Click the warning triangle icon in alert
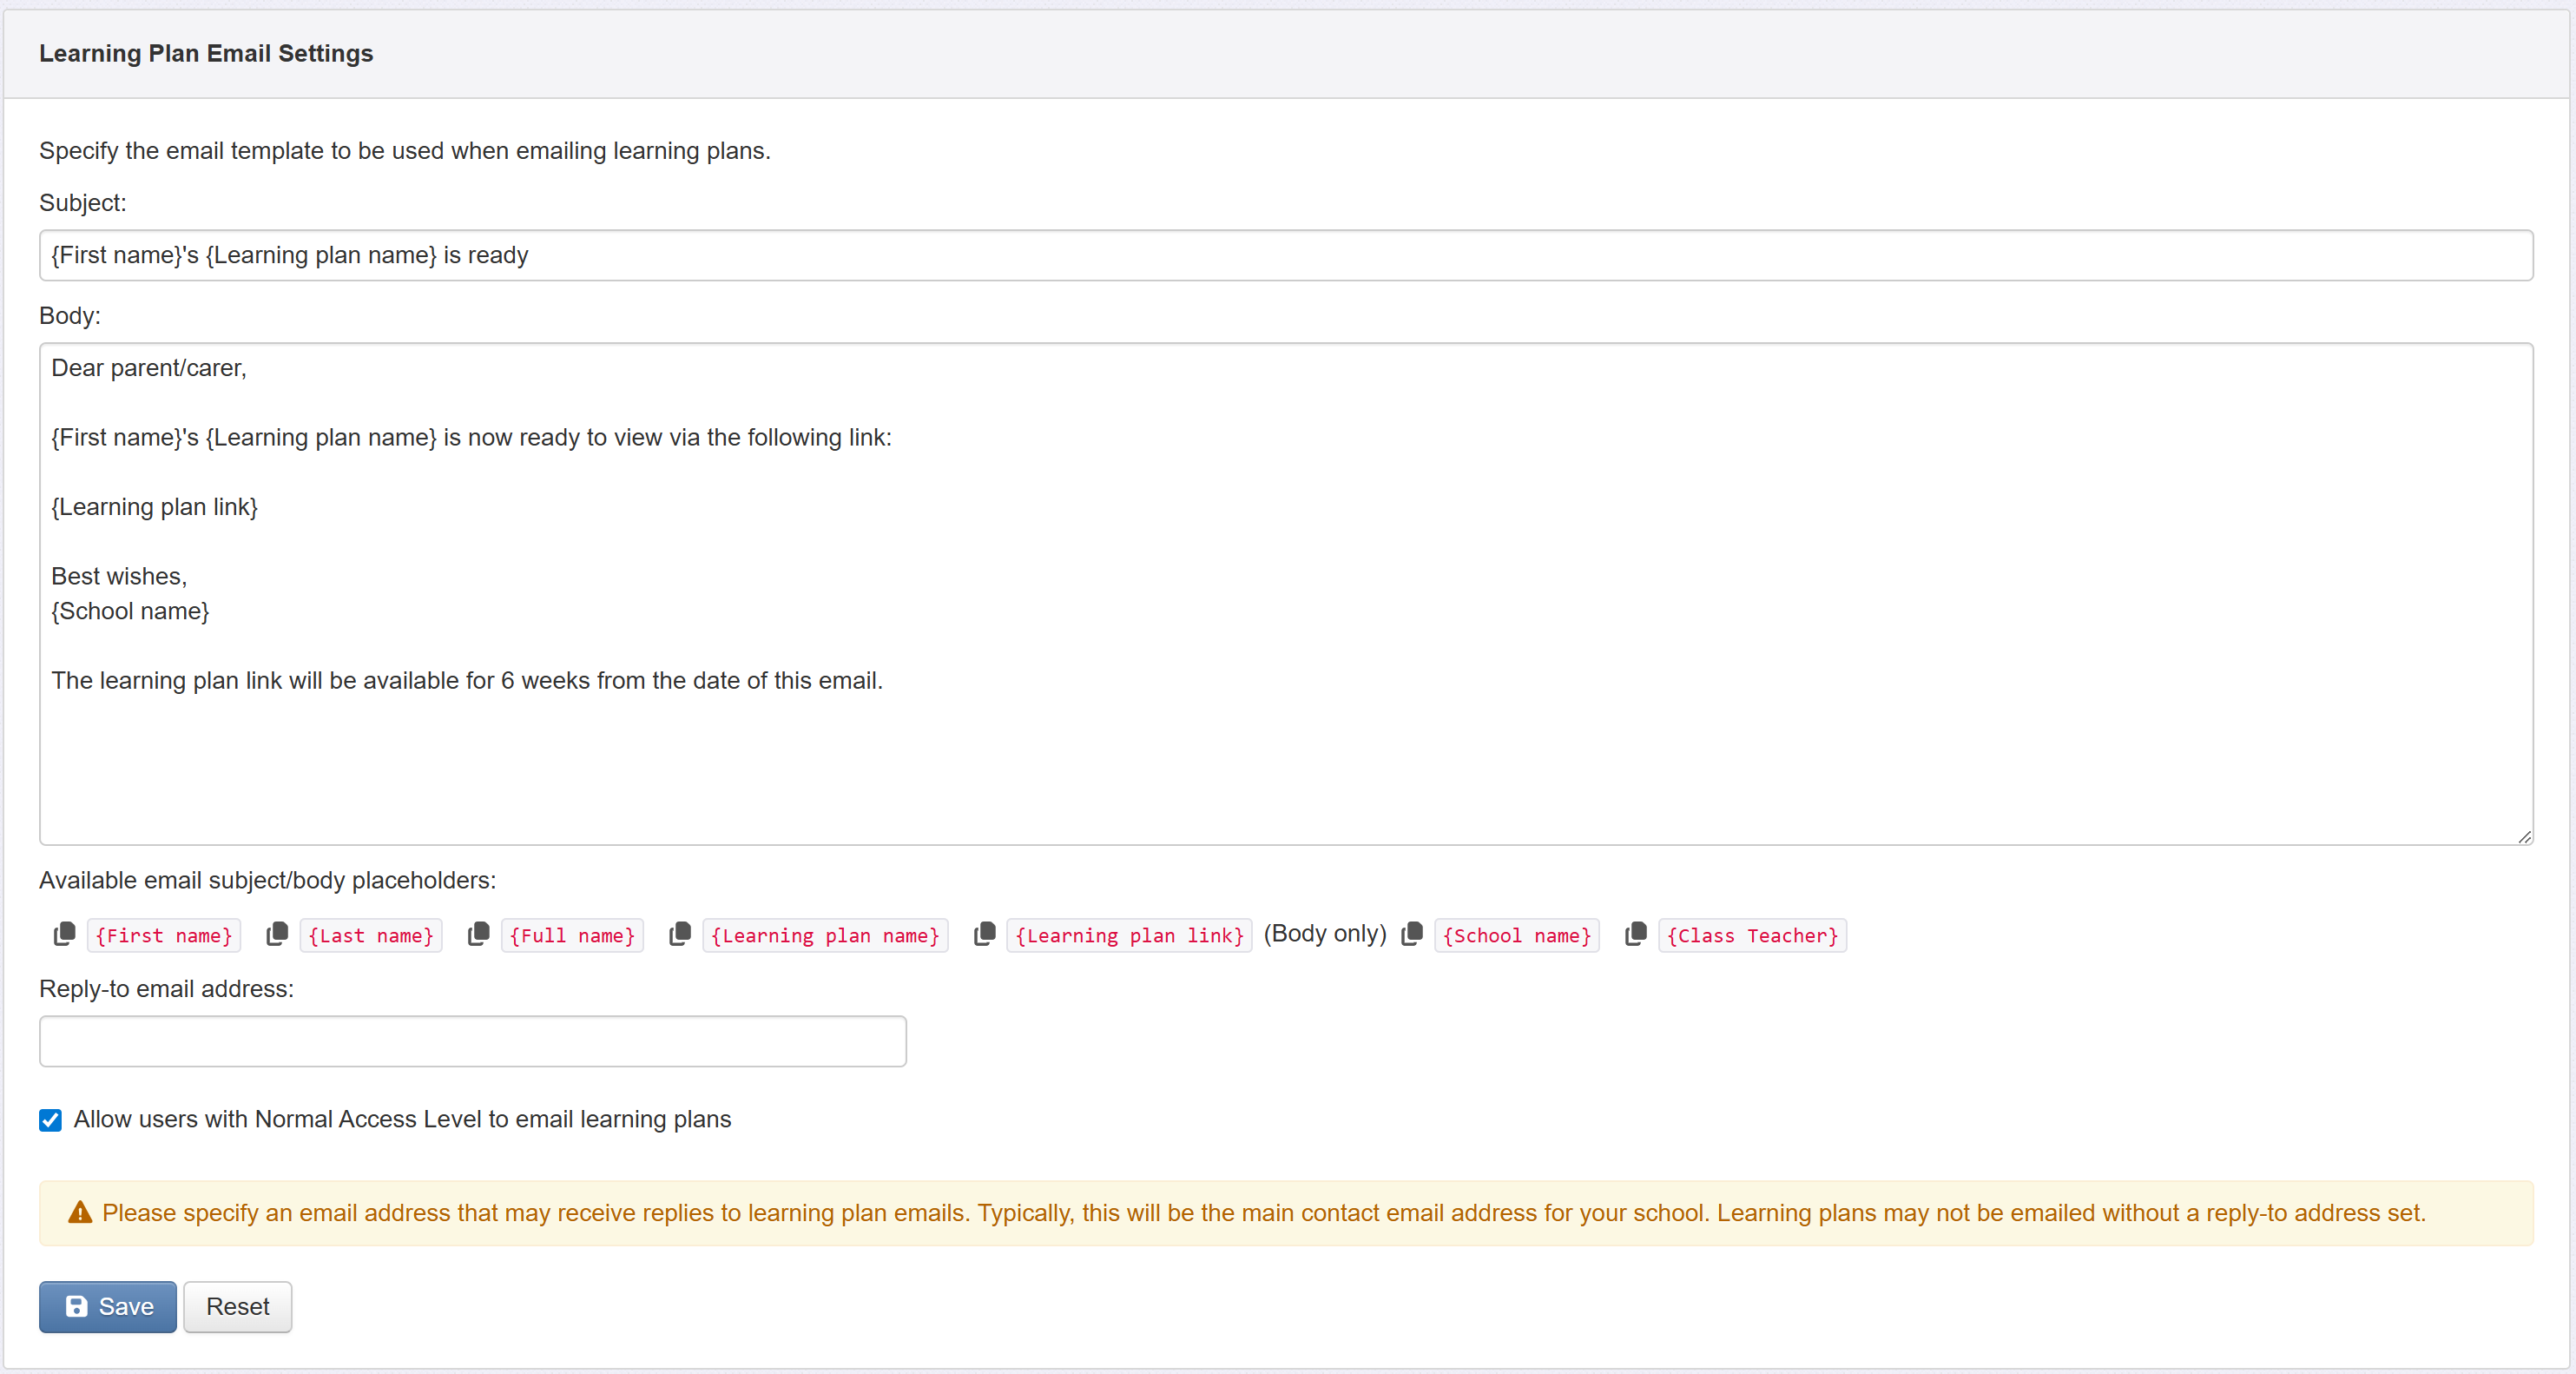 (x=80, y=1213)
